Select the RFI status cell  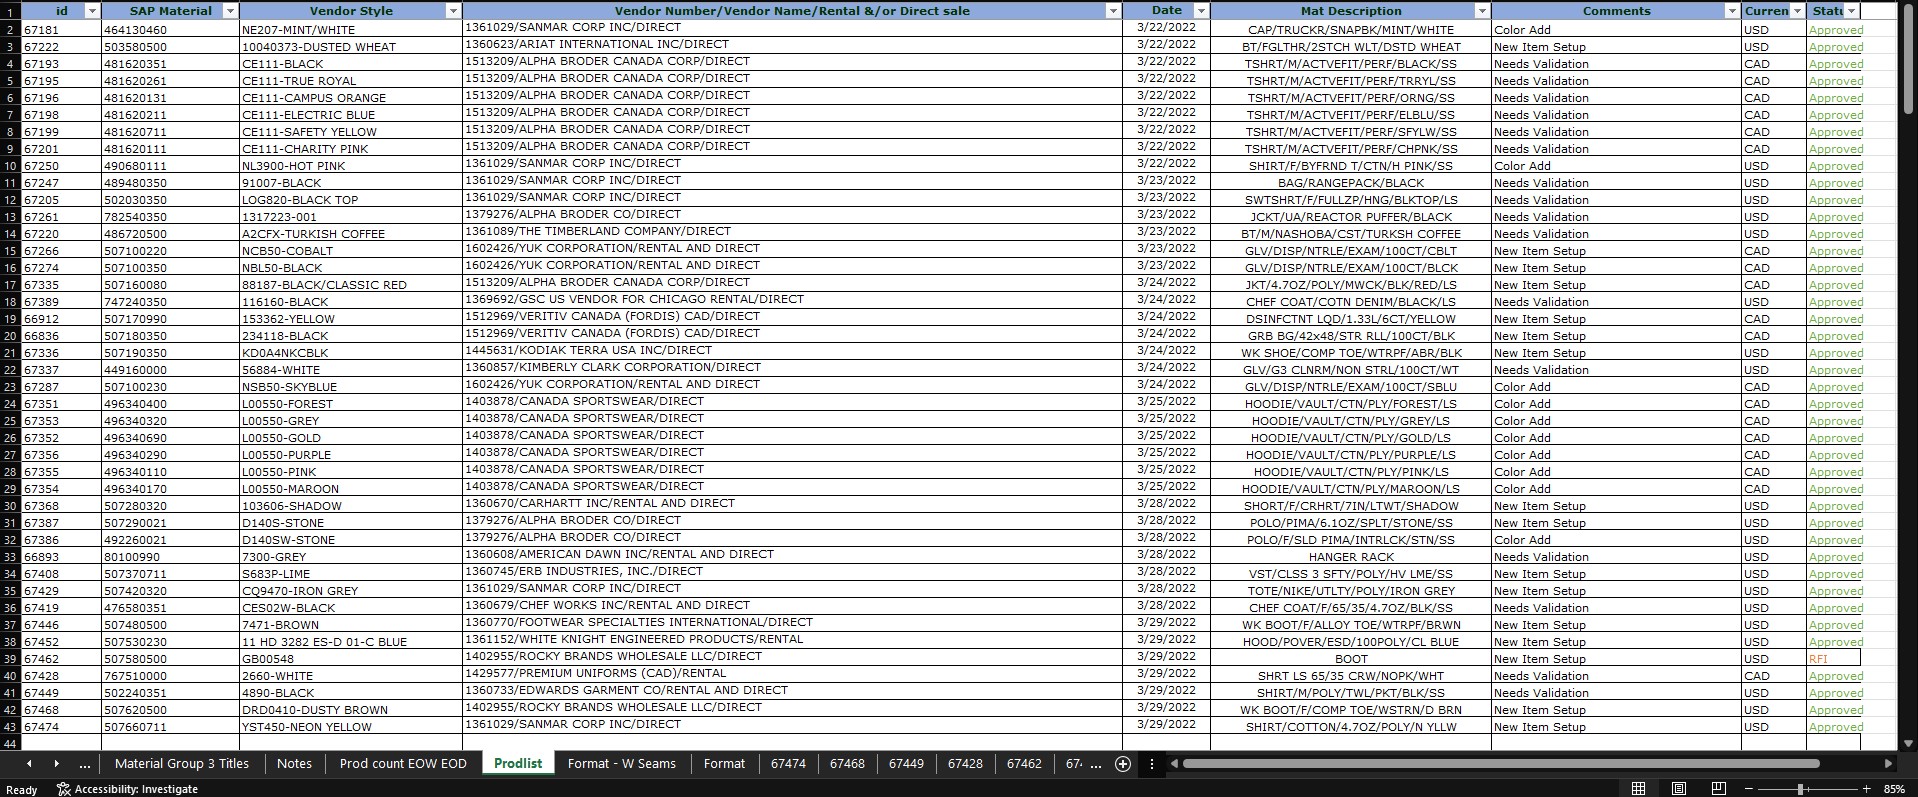(x=1833, y=659)
